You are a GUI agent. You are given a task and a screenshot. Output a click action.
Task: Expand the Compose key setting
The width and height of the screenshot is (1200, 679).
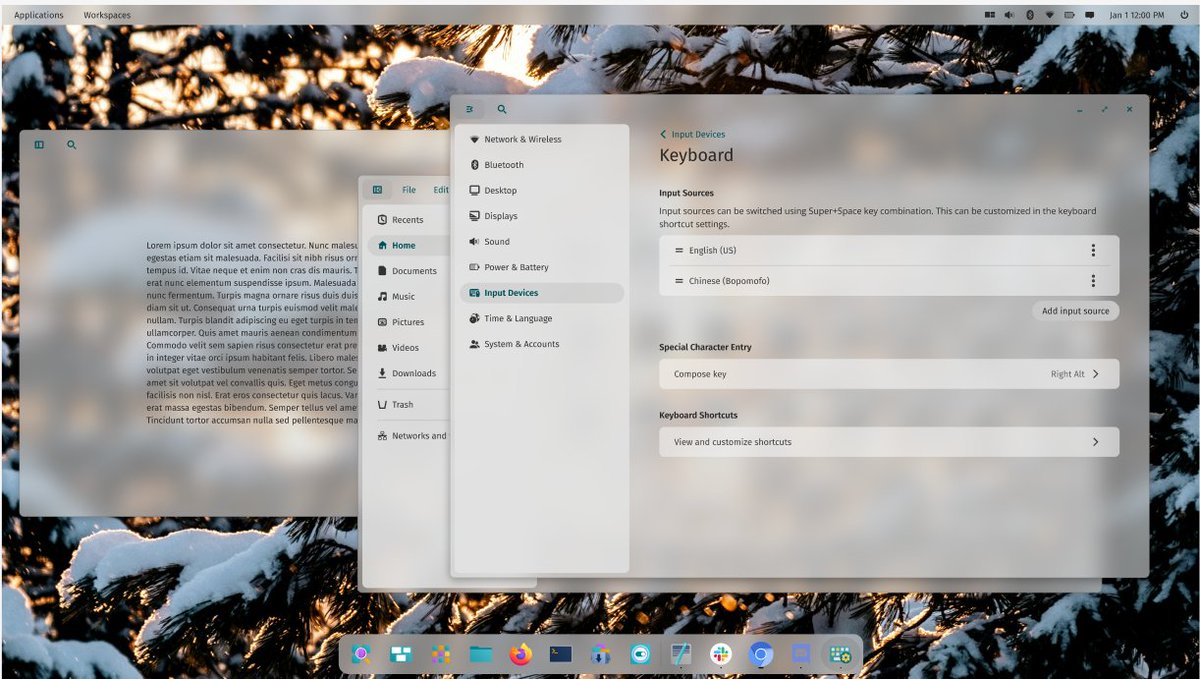pyautogui.click(x=889, y=372)
